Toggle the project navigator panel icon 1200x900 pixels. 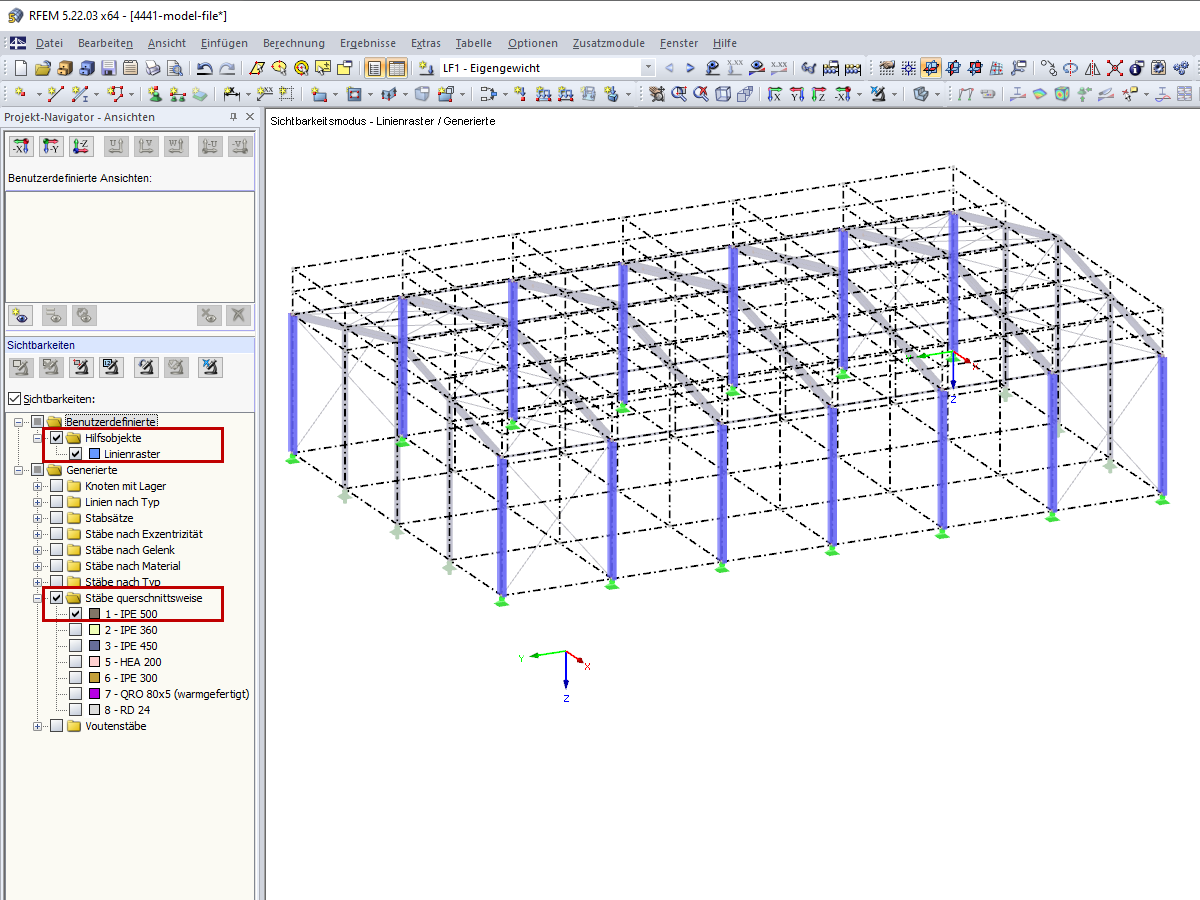coord(374,68)
